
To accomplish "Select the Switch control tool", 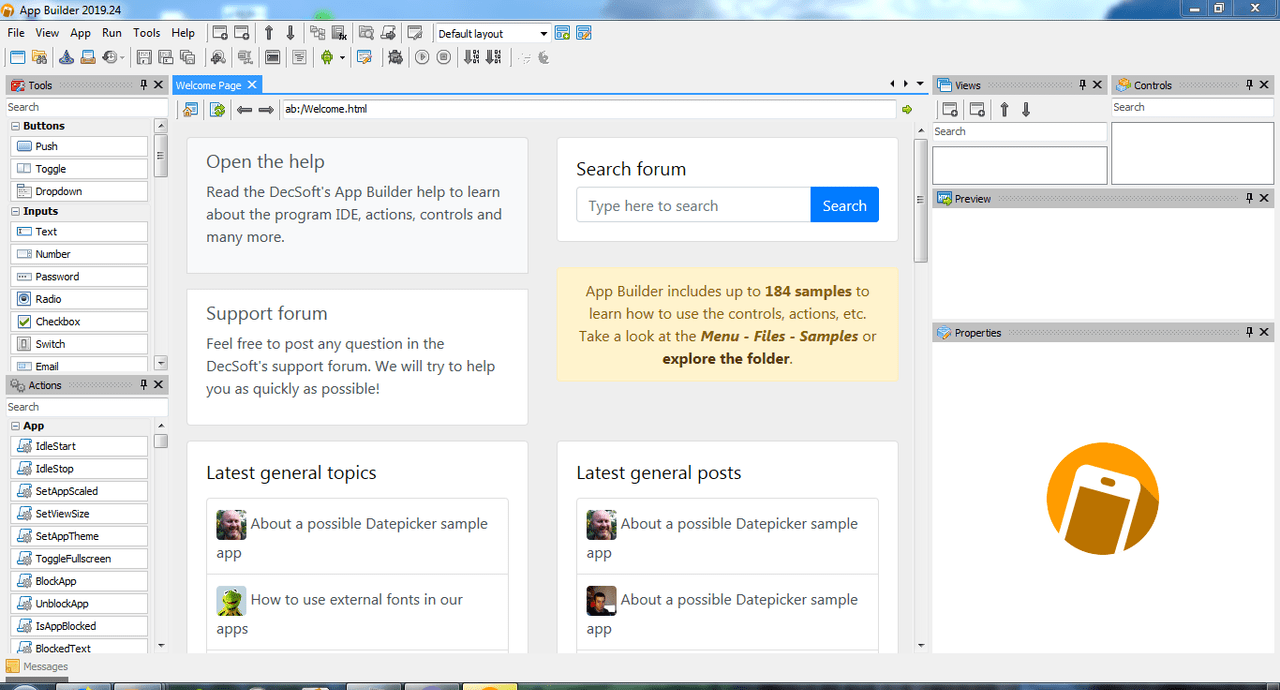I will (79, 344).
